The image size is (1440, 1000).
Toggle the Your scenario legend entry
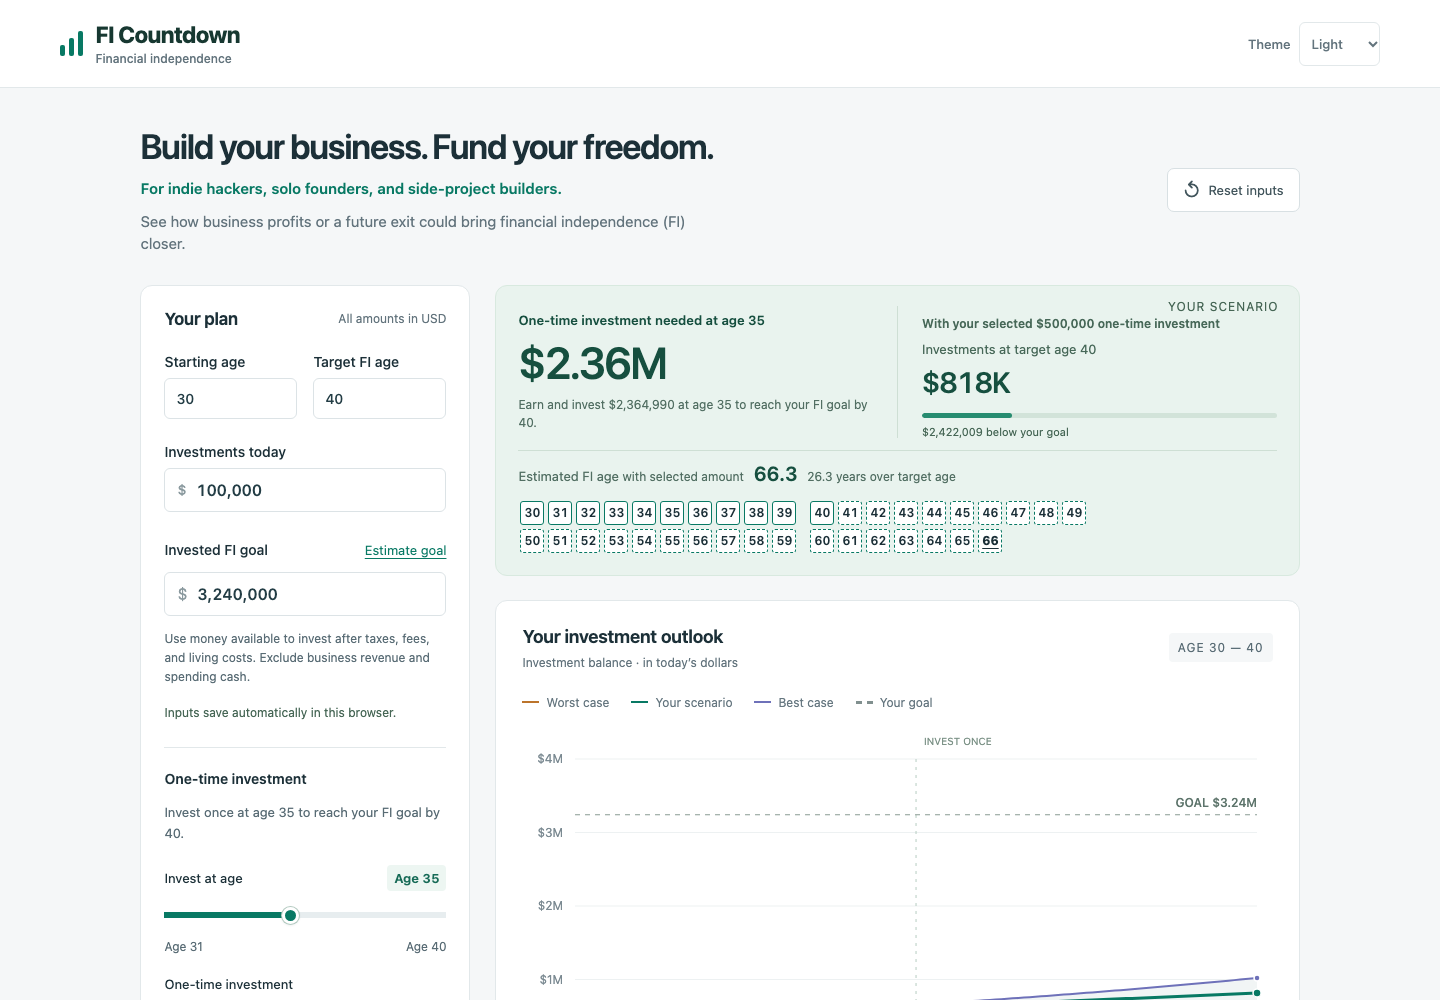pyautogui.click(x=682, y=703)
